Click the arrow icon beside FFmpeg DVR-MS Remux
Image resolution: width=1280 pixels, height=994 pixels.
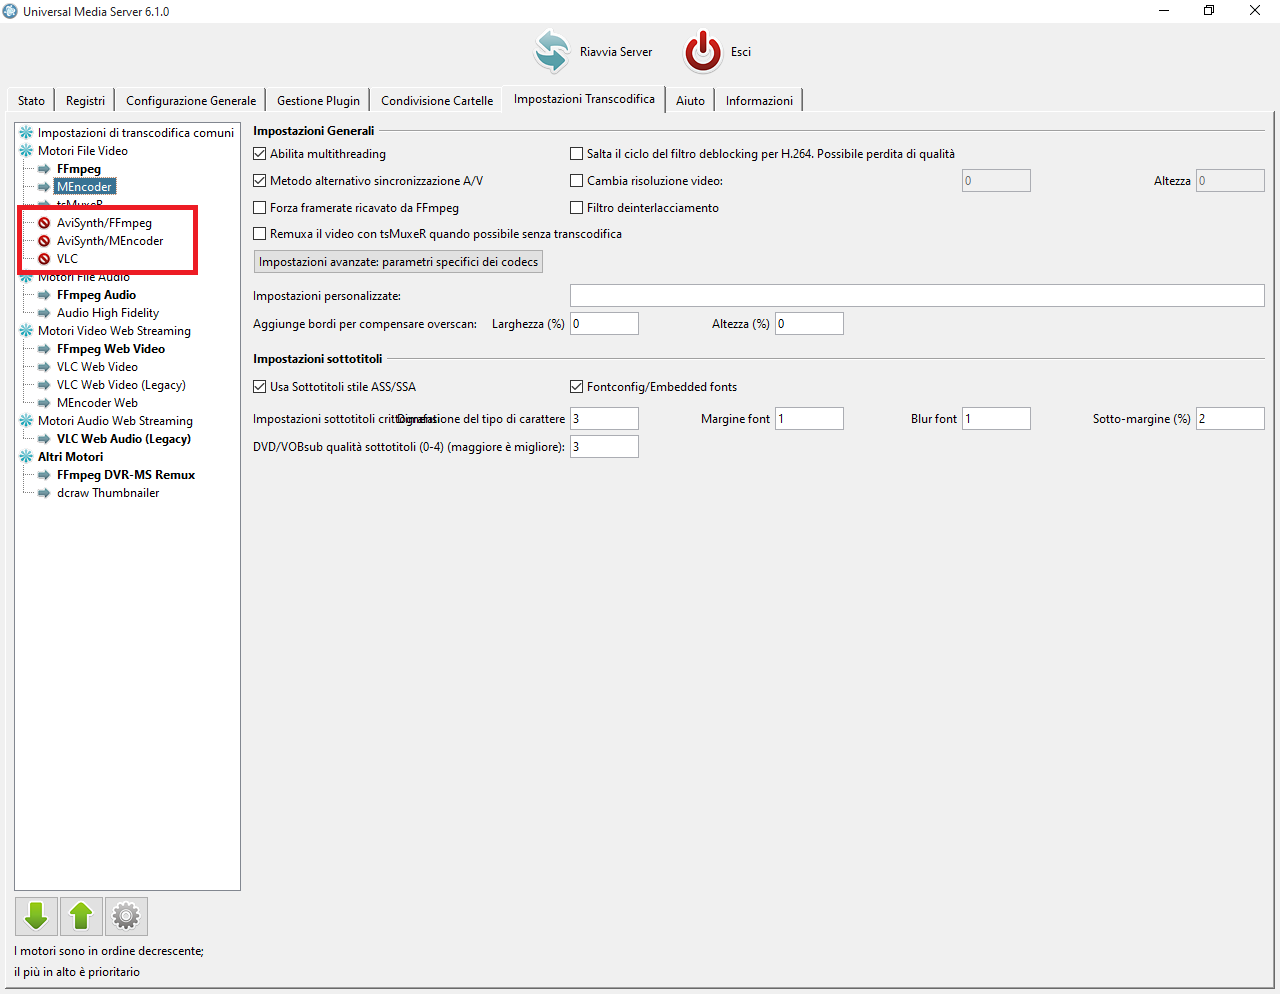tap(44, 475)
